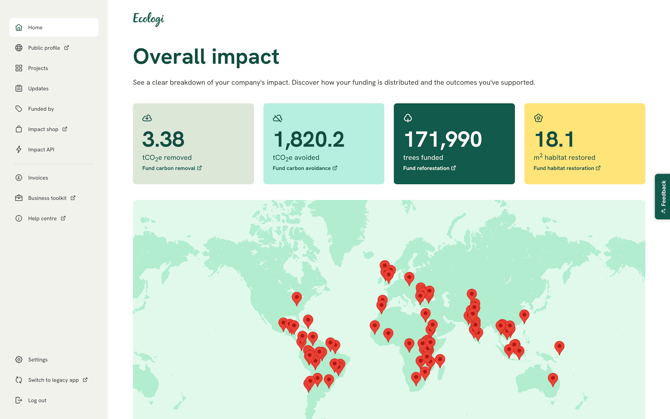This screenshot has height=419, width=670.
Task: Open the Fund habitat restoration link
Action: point(566,168)
